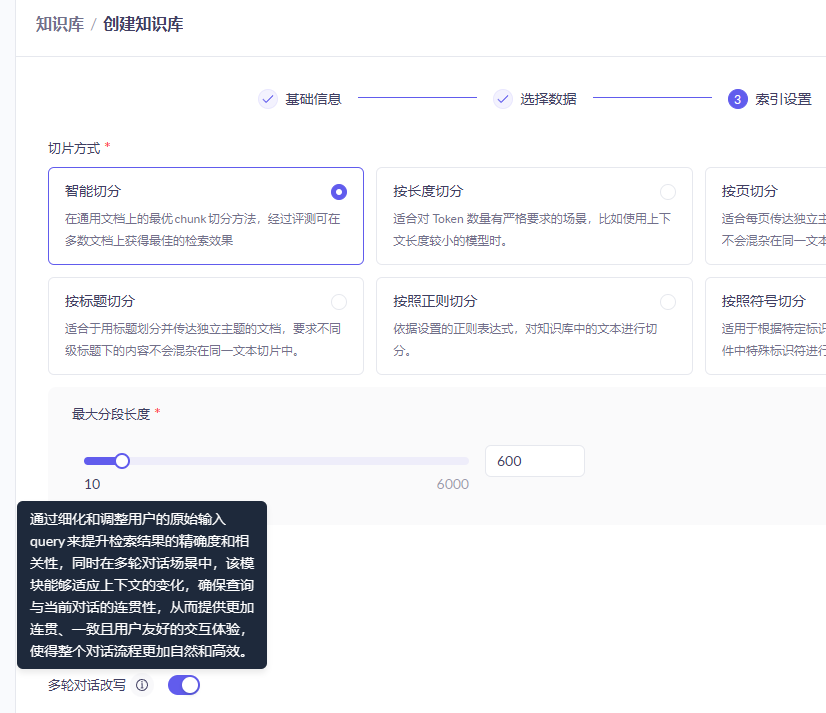Viewport: 826px width, 713px height.
Task: Click the dark query rewrite tooltip
Action: [x=142, y=585]
